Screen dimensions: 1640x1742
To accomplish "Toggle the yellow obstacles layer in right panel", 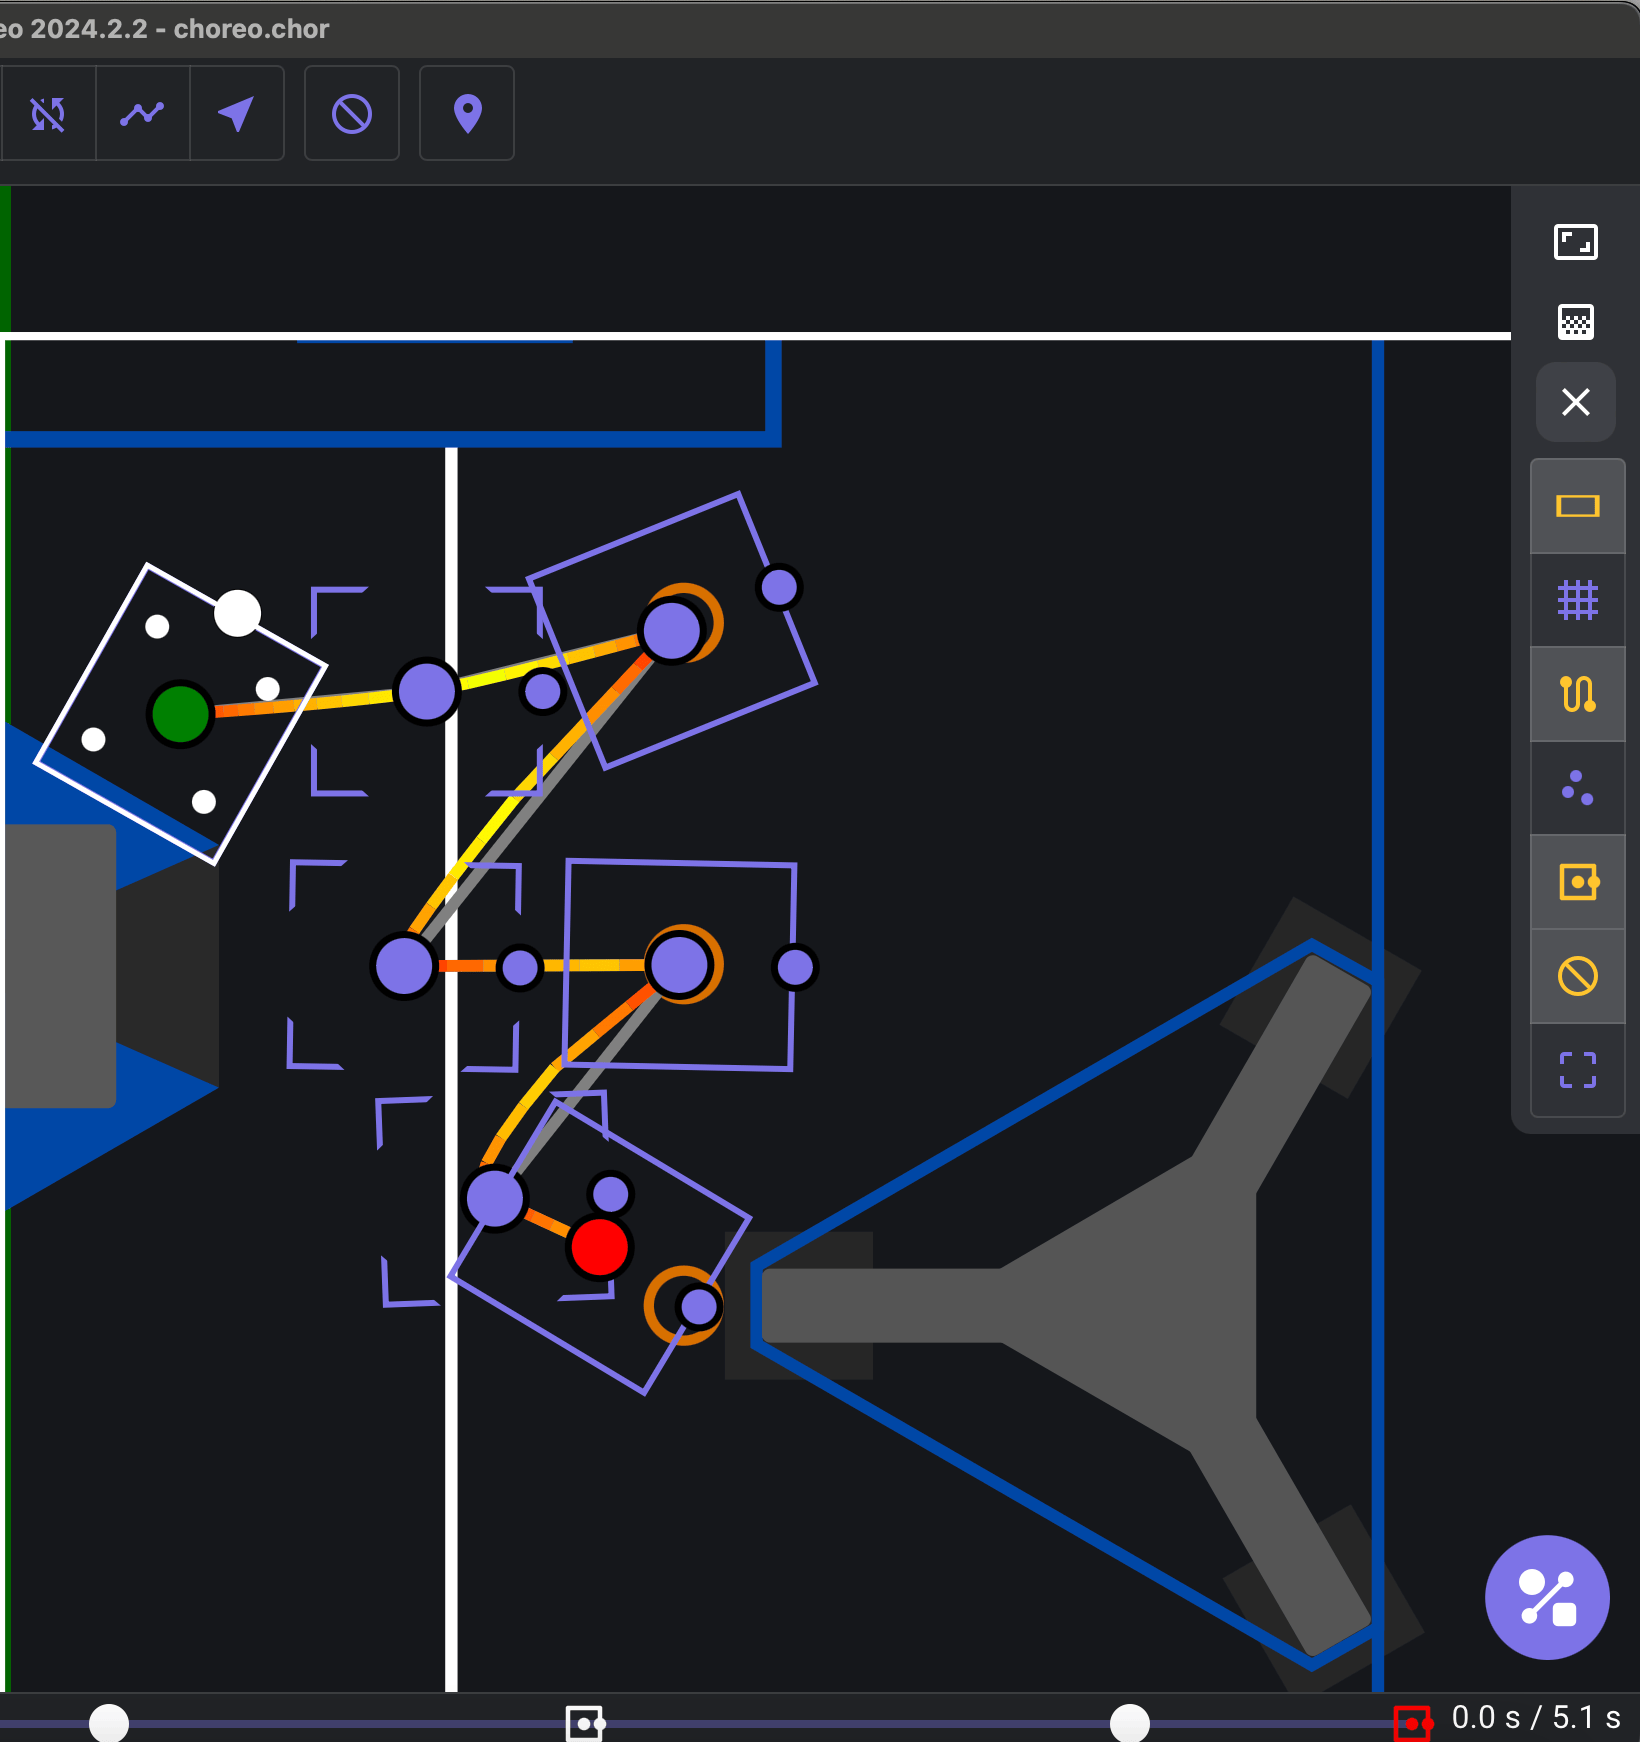I will [1577, 976].
